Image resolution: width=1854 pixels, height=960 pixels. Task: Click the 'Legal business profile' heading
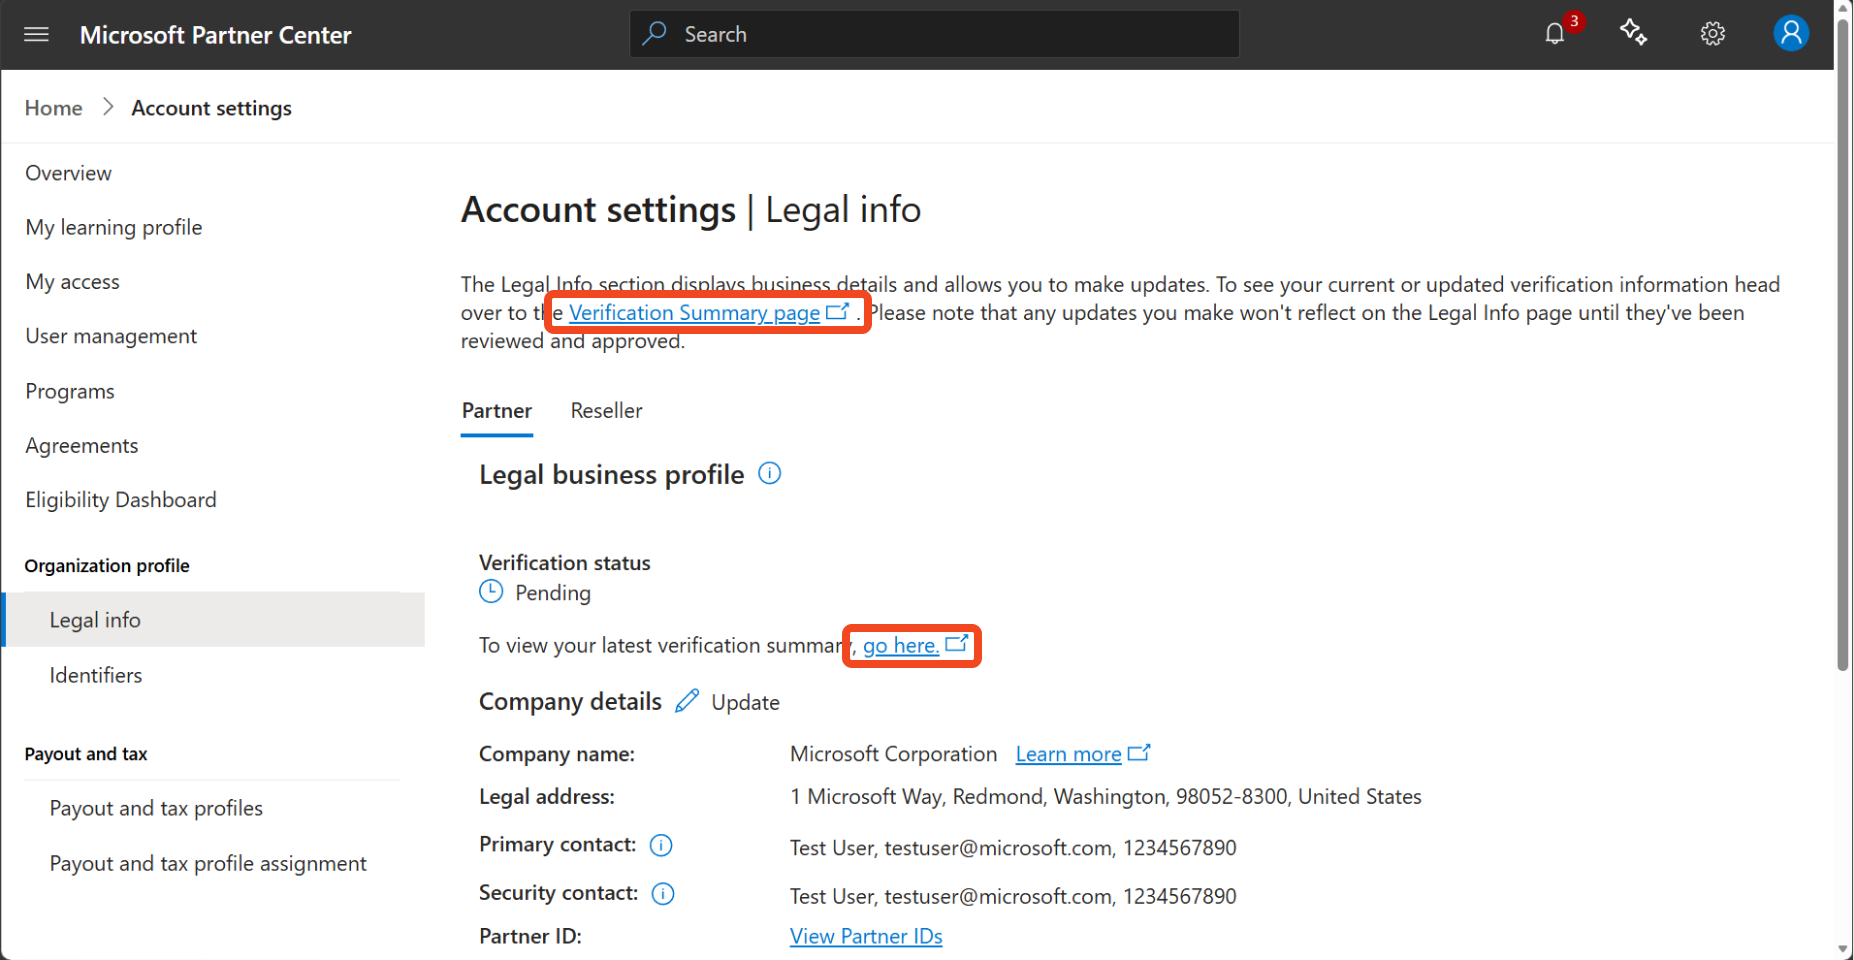click(x=612, y=474)
